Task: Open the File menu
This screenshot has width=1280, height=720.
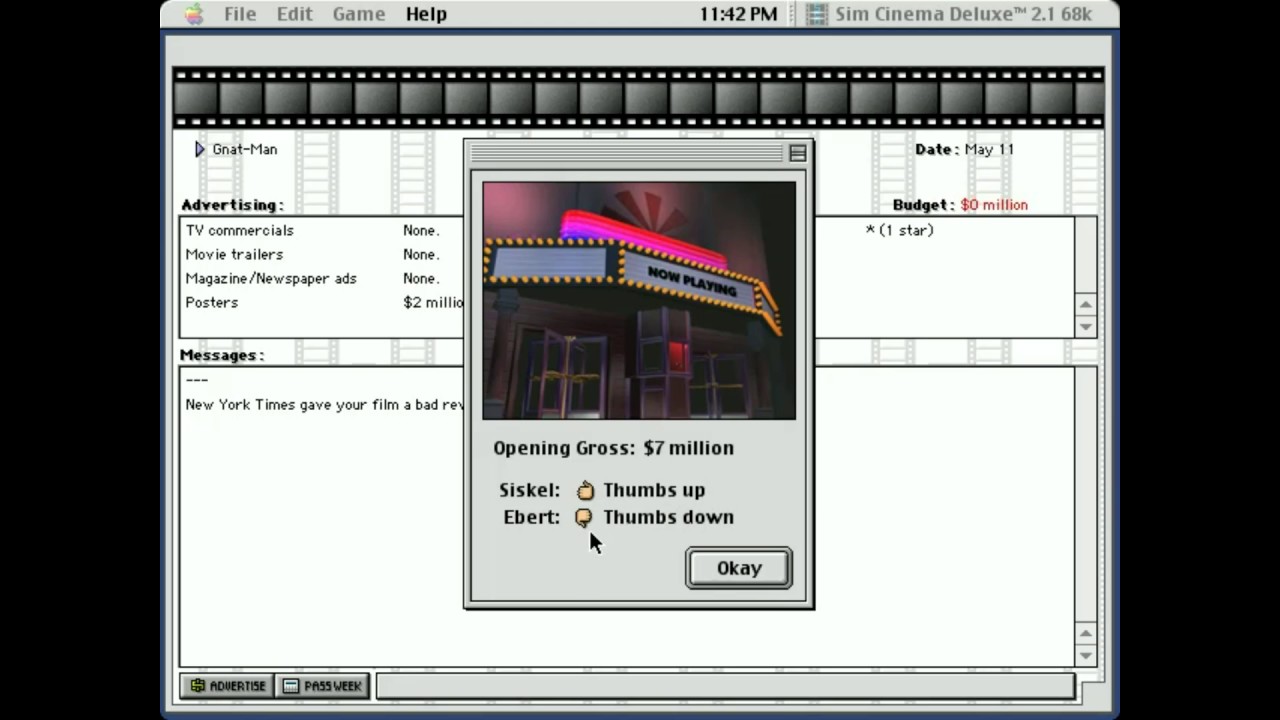Action: [240, 14]
